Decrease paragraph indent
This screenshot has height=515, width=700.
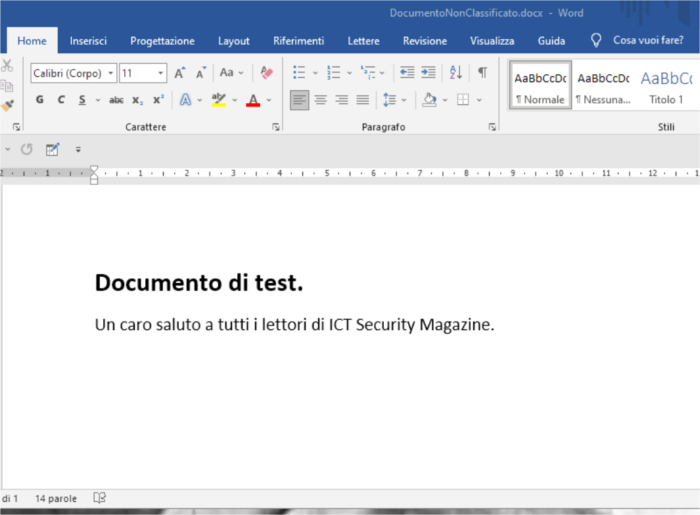[407, 72]
